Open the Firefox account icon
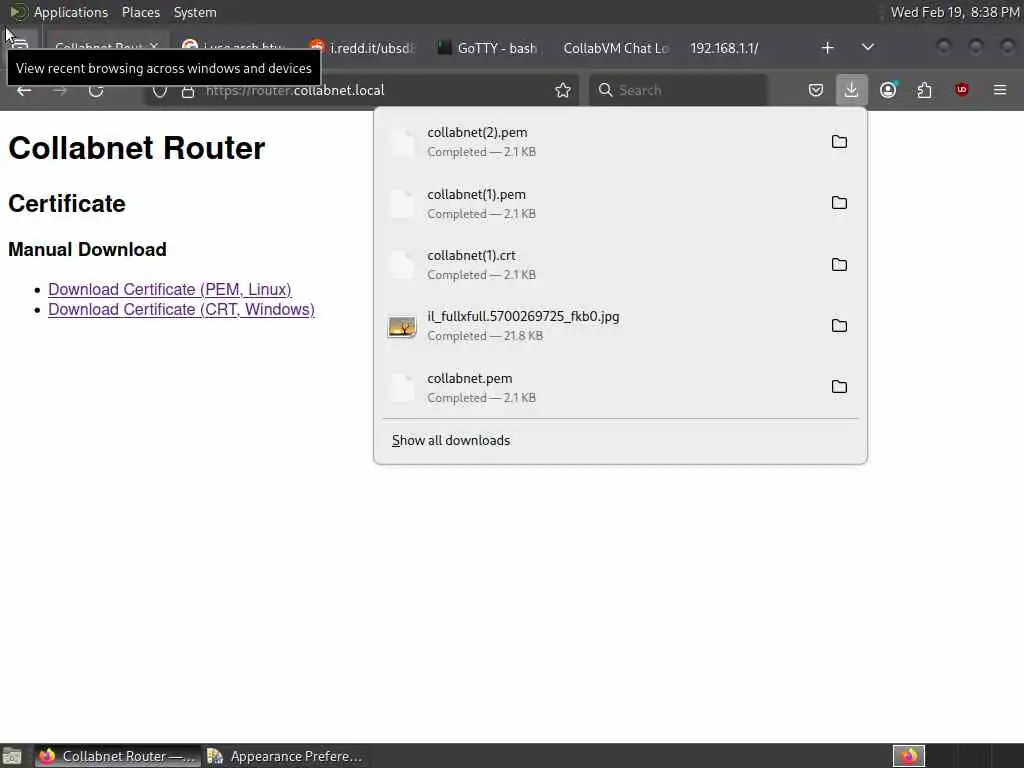This screenshot has height=768, width=1024. point(888,89)
